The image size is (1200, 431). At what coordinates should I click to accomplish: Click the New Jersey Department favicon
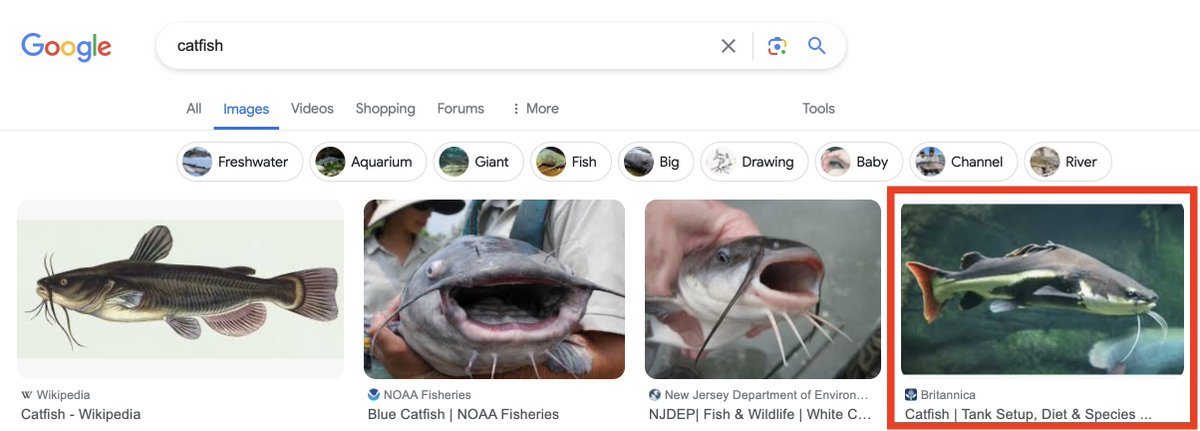pos(654,395)
